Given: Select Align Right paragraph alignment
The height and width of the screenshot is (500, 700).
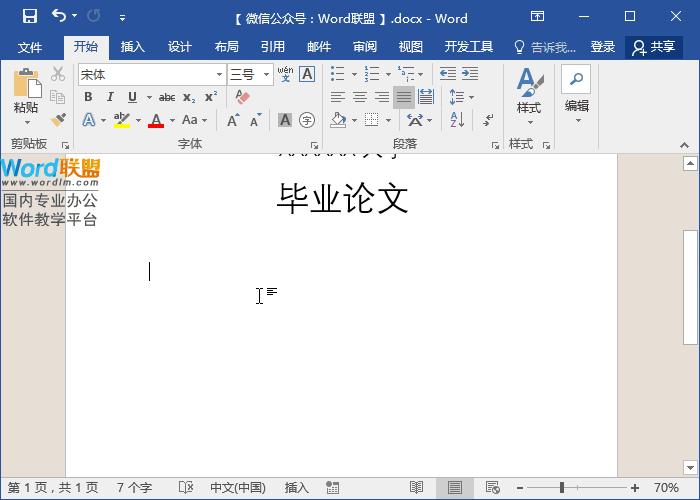Looking at the screenshot, I should 382,97.
